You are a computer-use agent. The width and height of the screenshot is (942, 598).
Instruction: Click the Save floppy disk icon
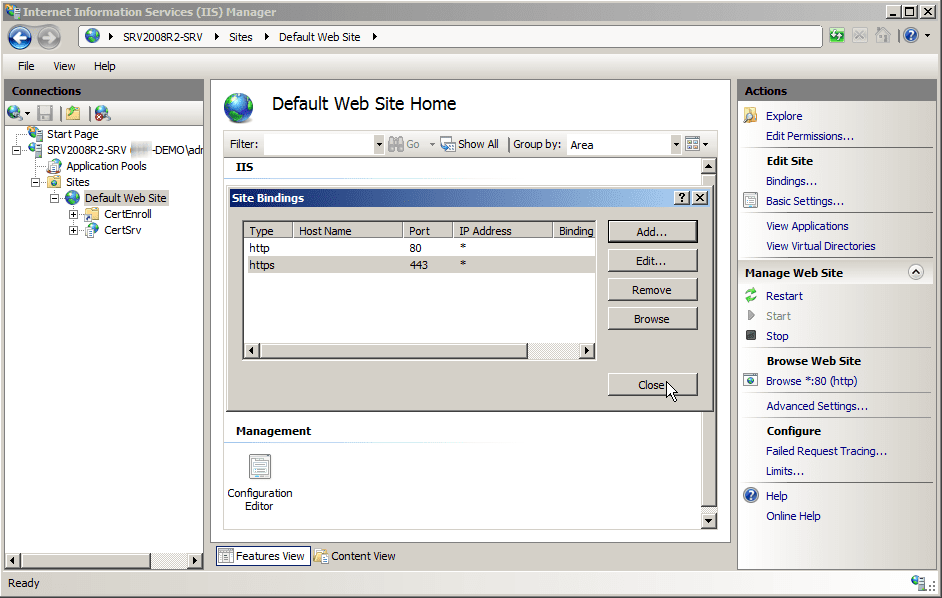pyautogui.click(x=45, y=113)
